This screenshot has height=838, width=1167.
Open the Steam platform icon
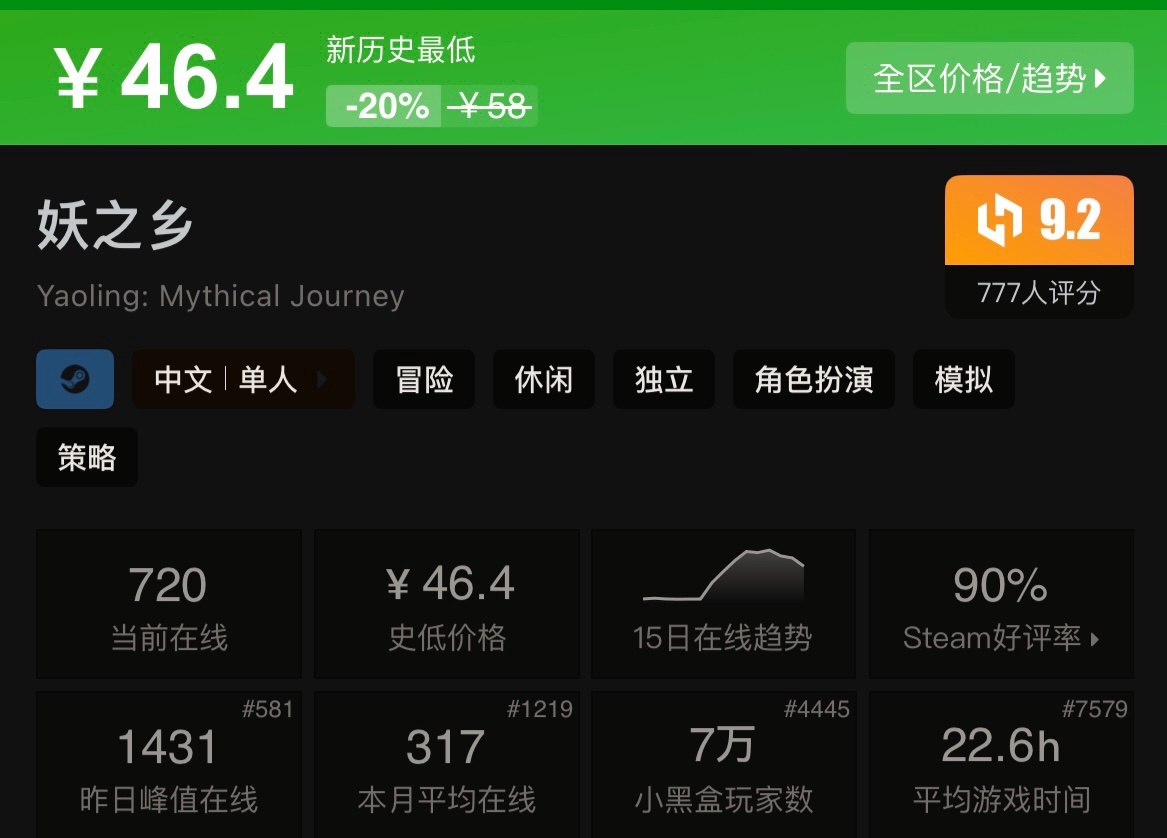coord(75,379)
